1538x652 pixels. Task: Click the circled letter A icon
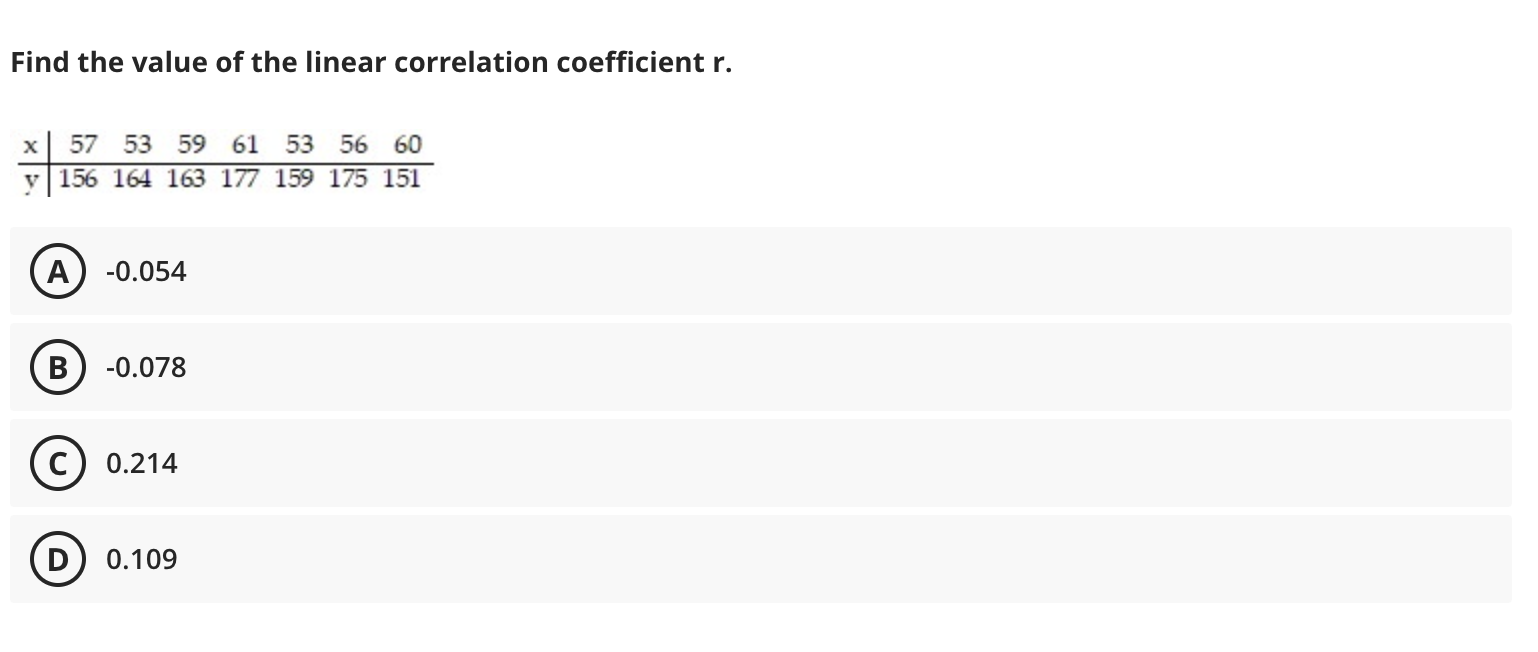pos(57,271)
